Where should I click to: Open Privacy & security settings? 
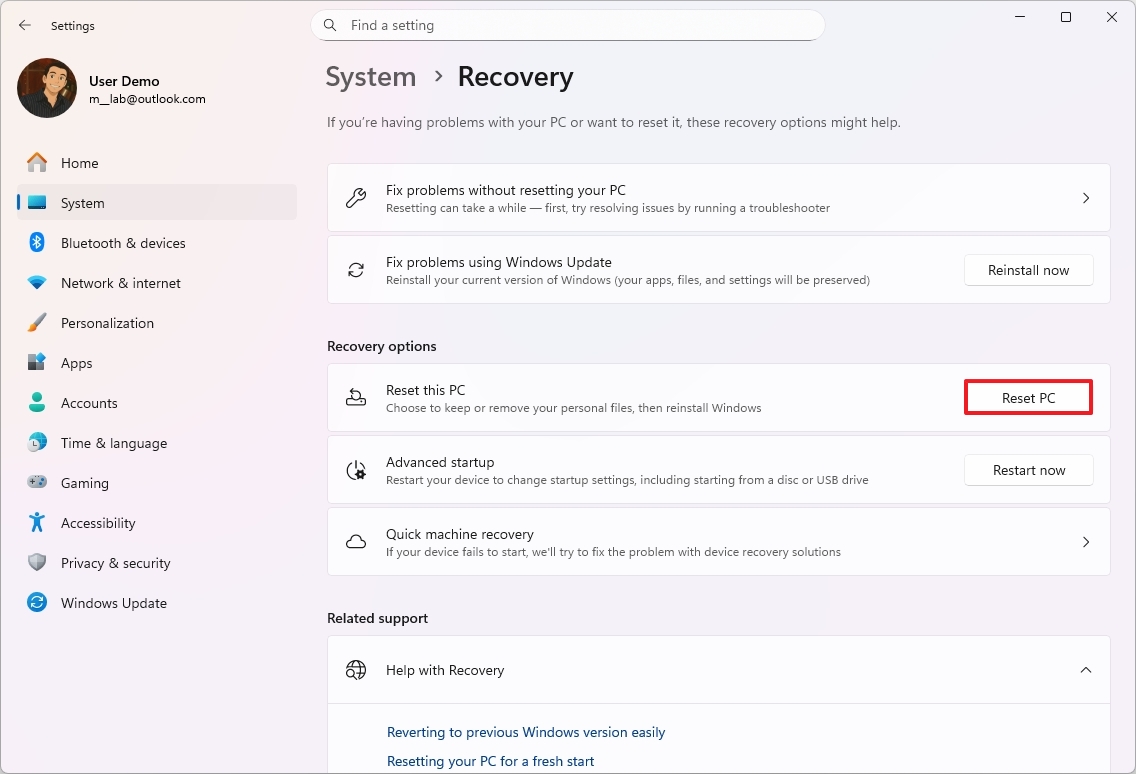[x=115, y=563]
